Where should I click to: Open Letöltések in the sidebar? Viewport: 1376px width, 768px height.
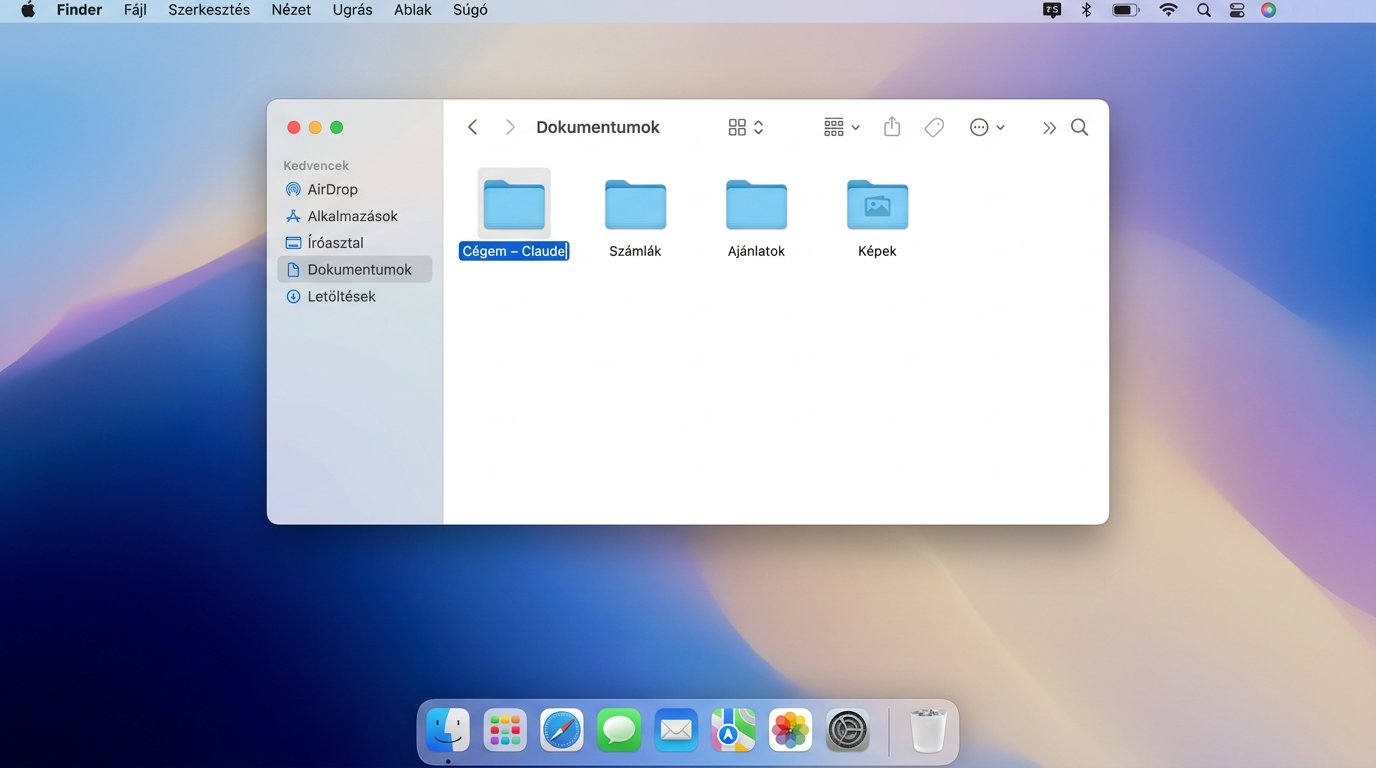point(355,297)
